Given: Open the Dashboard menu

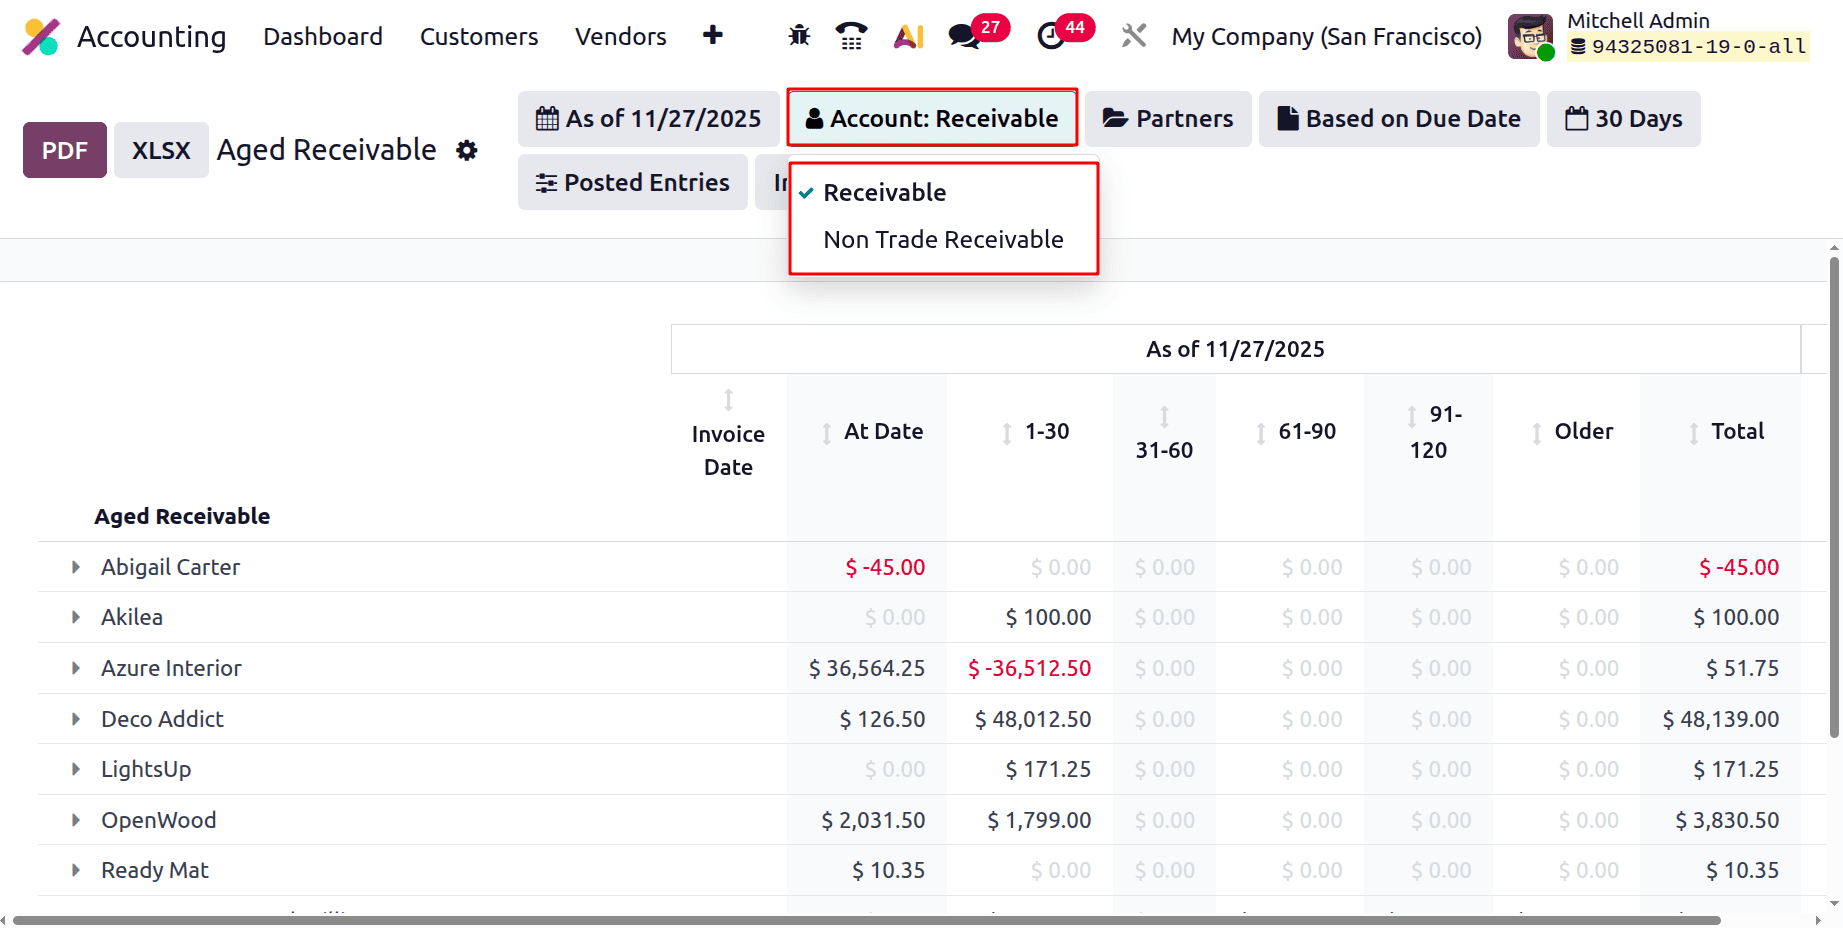Looking at the screenshot, I should tap(323, 37).
